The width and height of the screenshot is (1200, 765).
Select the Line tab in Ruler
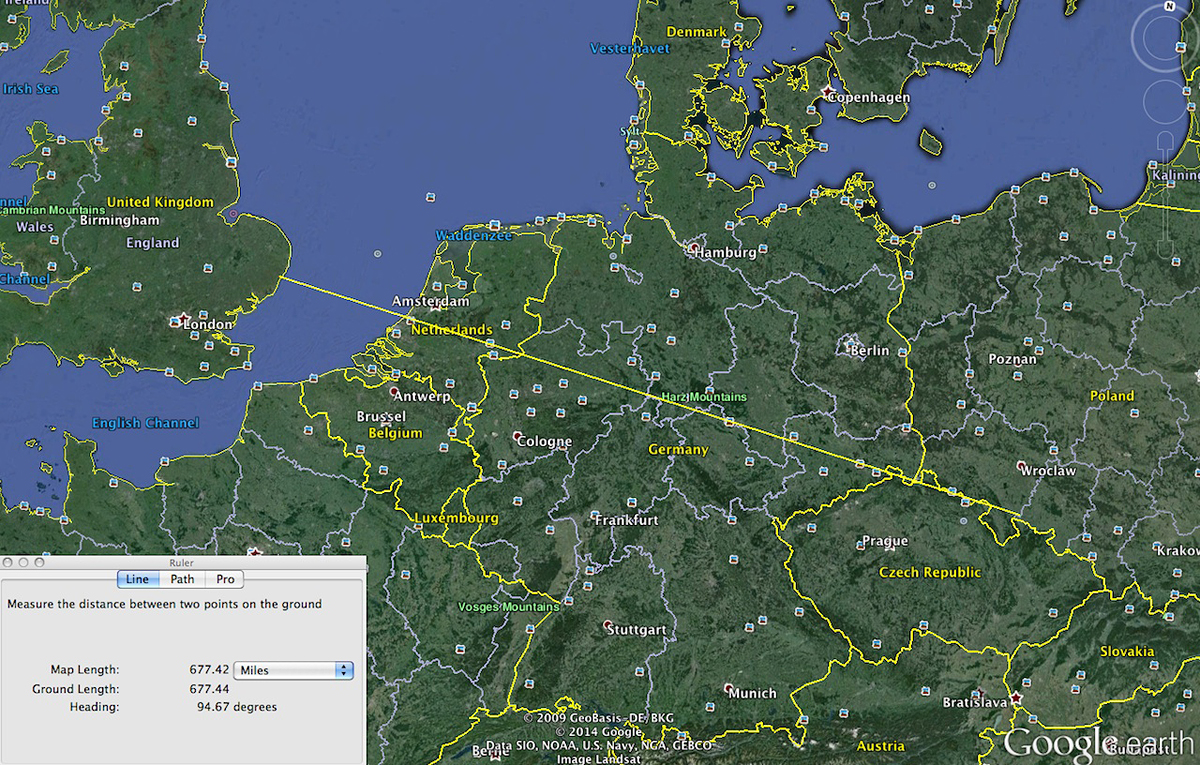coord(137,579)
